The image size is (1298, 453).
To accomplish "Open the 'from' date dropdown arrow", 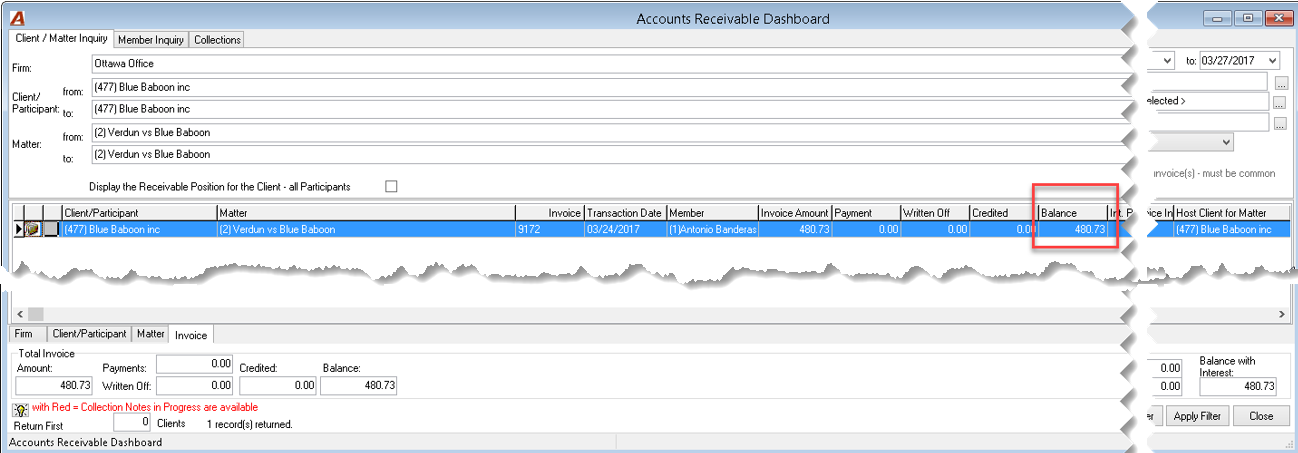I will [x=1165, y=61].
